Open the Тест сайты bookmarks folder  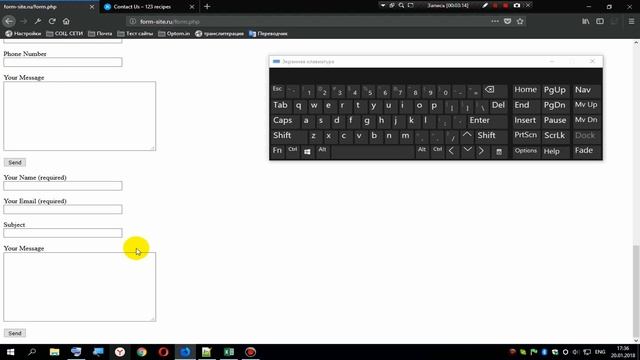point(135,33)
